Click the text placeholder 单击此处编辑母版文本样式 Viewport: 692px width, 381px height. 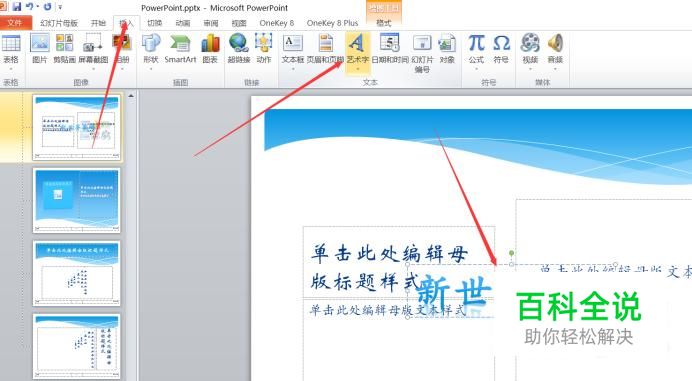[388, 310]
